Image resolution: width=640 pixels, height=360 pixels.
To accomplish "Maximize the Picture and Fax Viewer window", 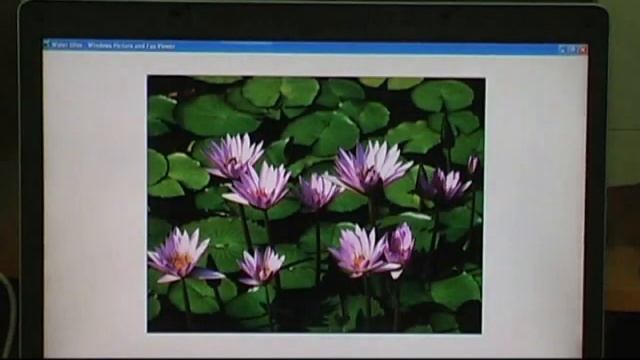I will [x=573, y=49].
